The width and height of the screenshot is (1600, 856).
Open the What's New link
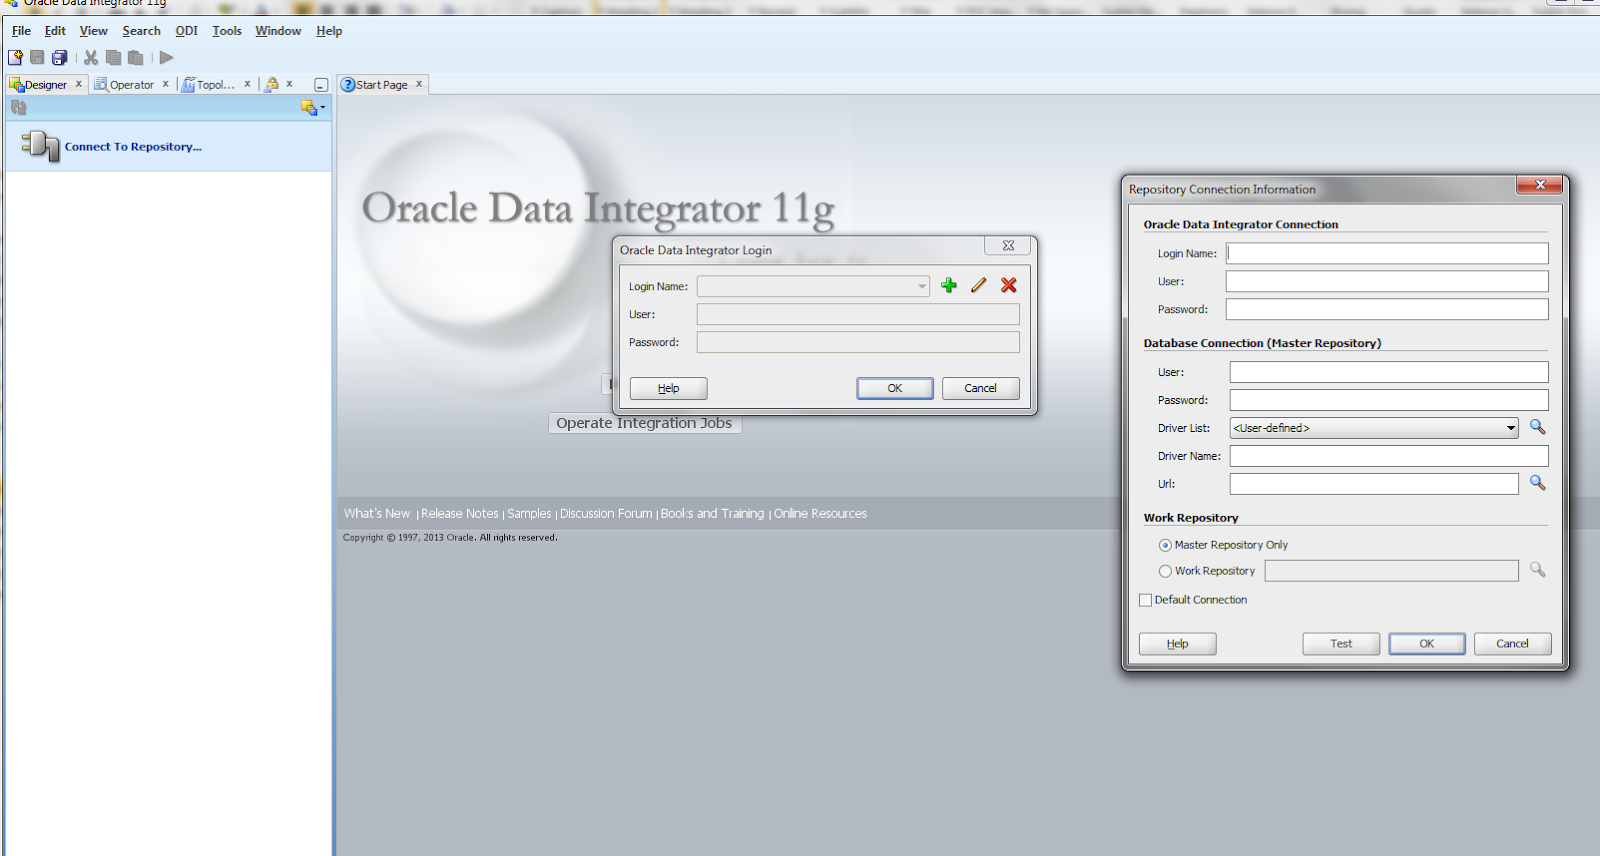click(x=377, y=513)
